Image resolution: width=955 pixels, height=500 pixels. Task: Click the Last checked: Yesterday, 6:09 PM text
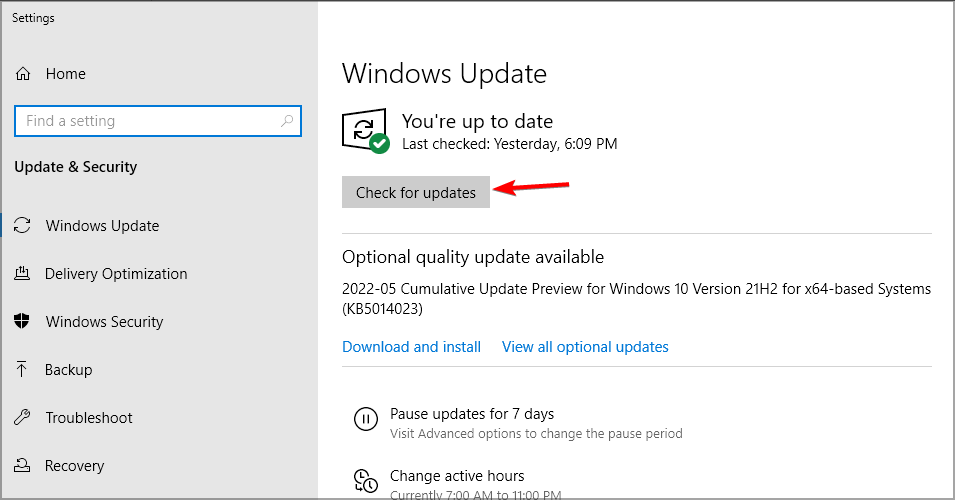pyautogui.click(x=509, y=144)
